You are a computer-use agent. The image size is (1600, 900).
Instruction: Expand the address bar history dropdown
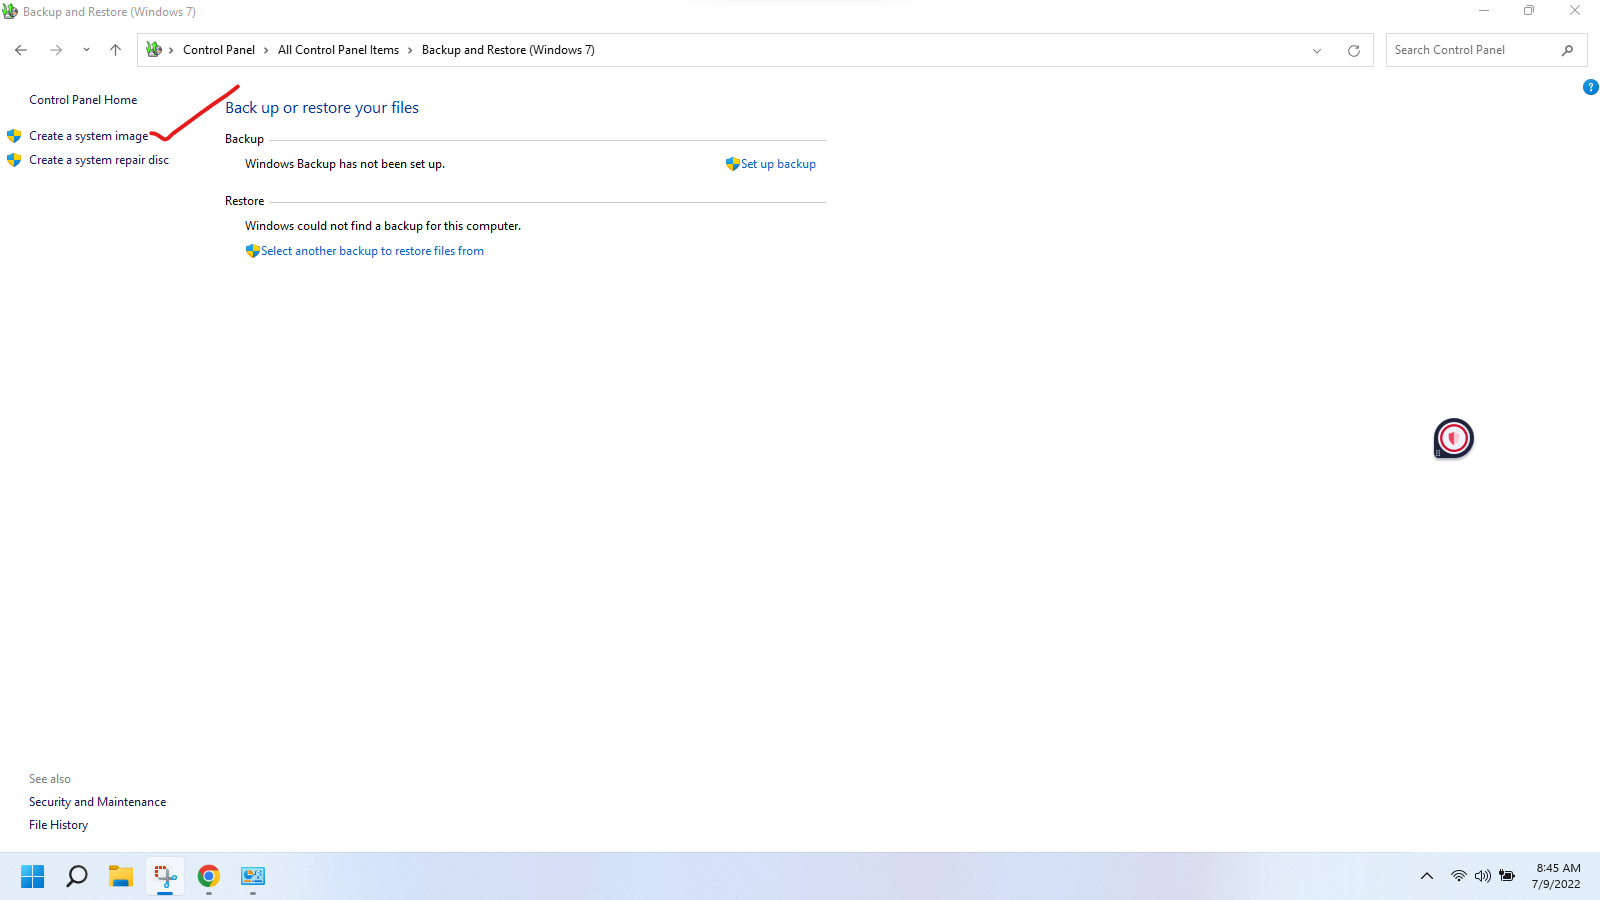pyautogui.click(x=1317, y=51)
